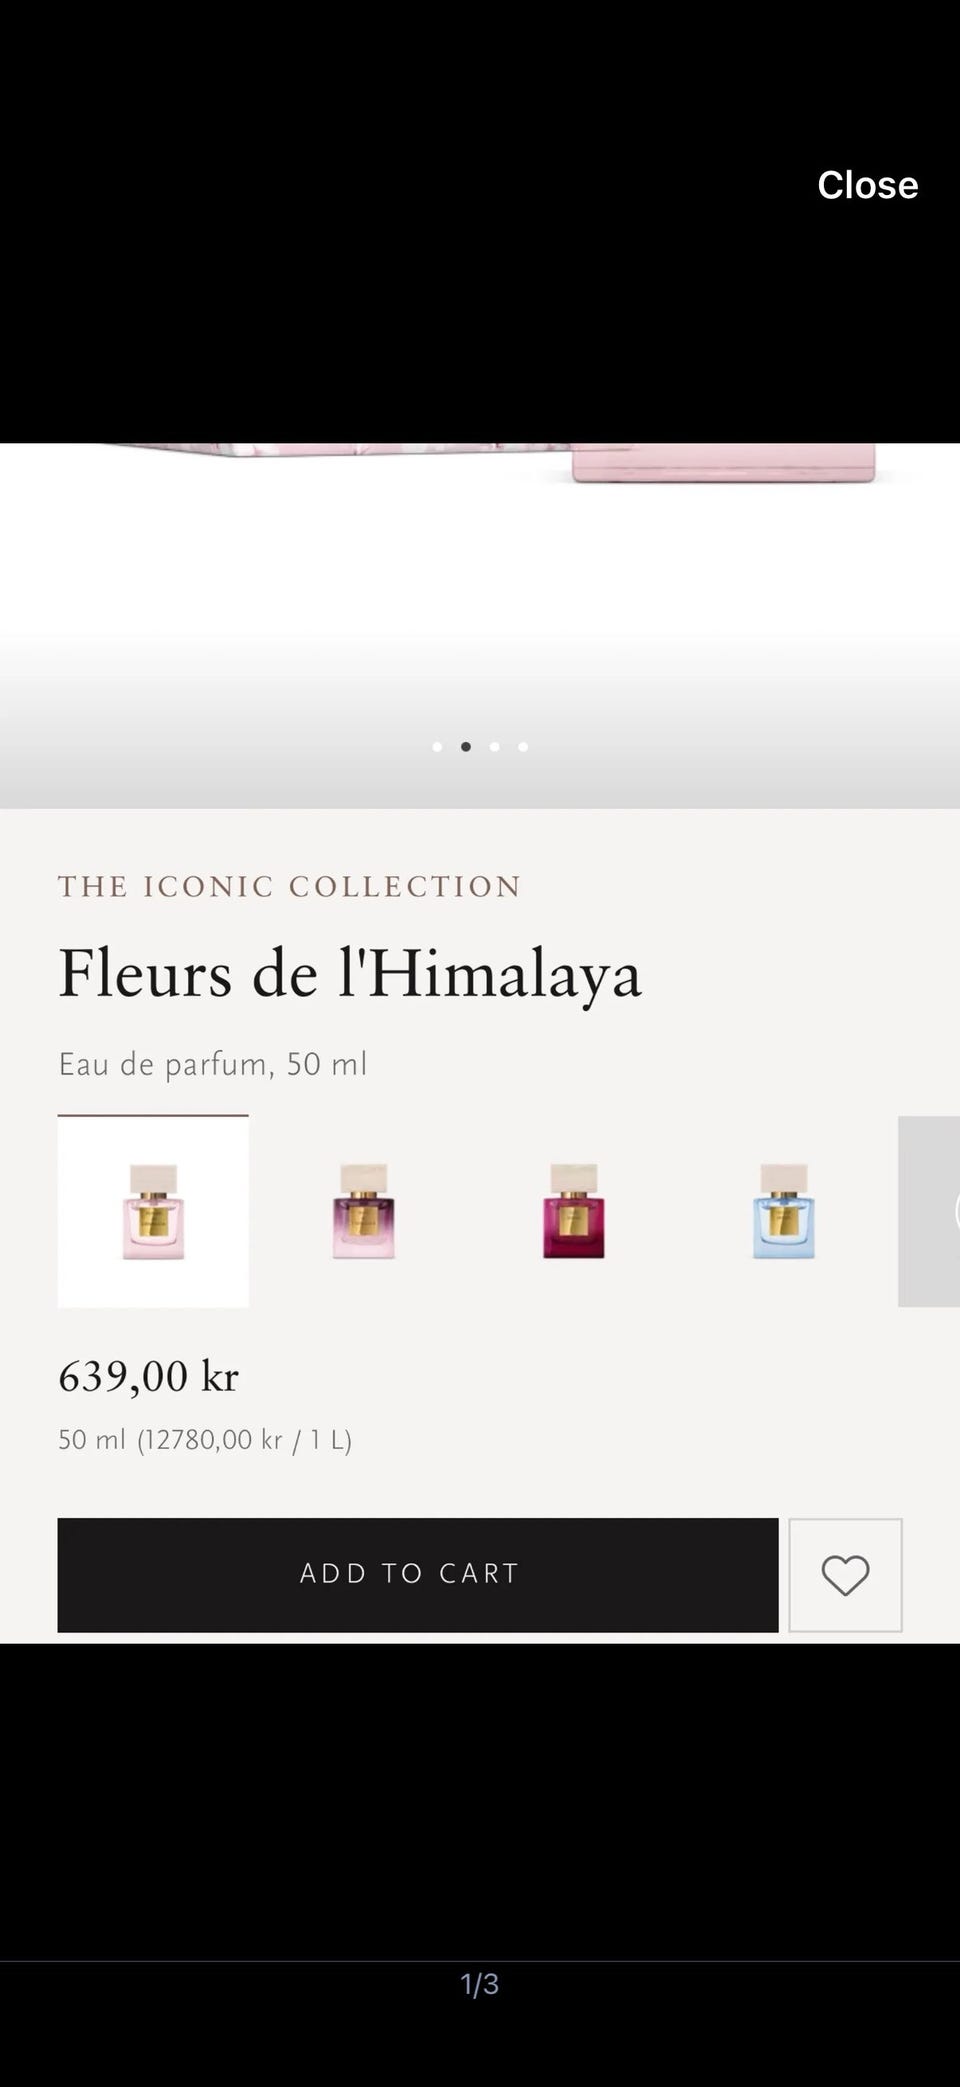Image resolution: width=960 pixels, height=2087 pixels.
Task: Jump to fourth product image dot
Action: point(523,746)
